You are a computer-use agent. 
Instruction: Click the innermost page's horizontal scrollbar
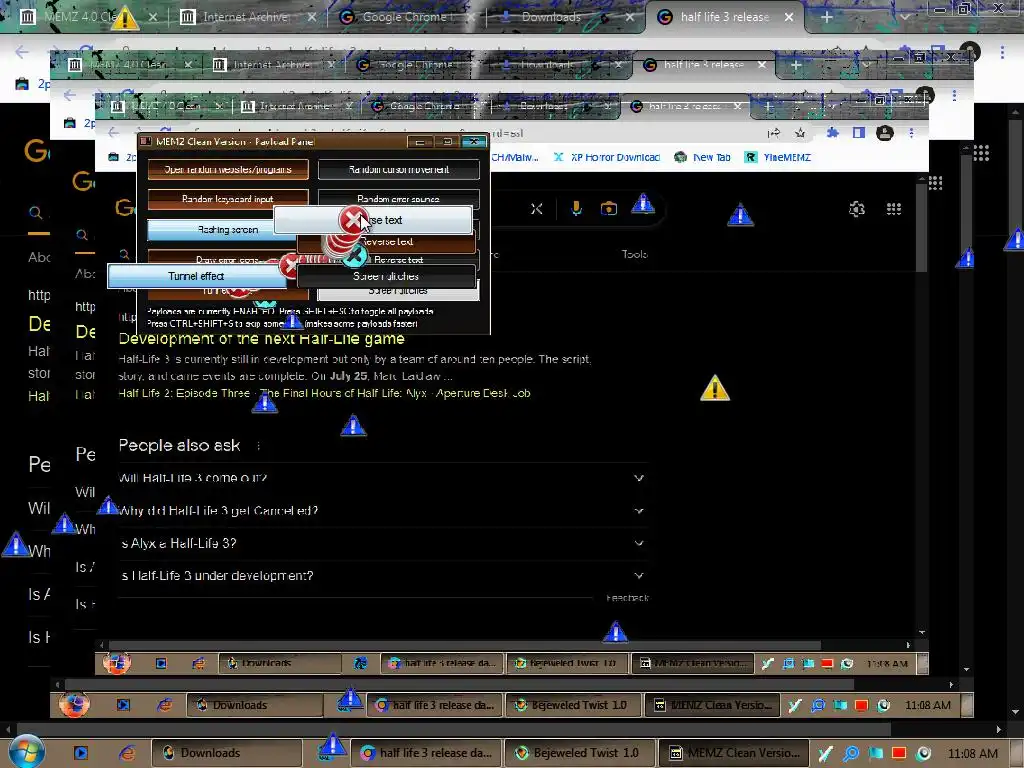(464, 645)
